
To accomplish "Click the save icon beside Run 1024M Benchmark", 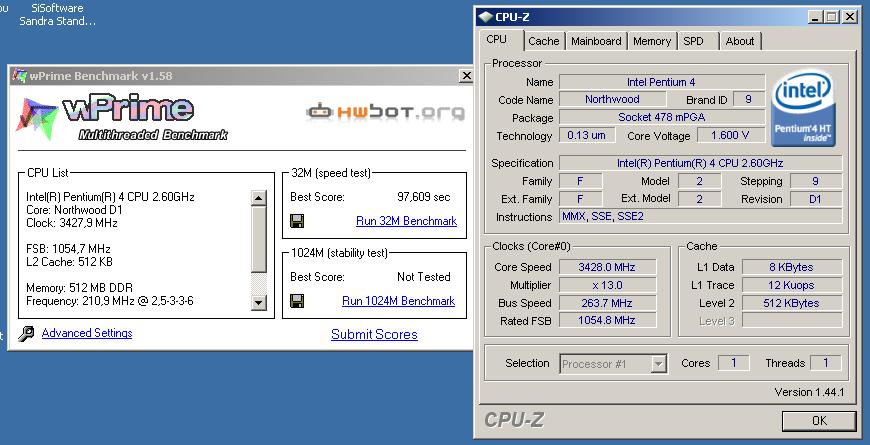I will [297, 301].
